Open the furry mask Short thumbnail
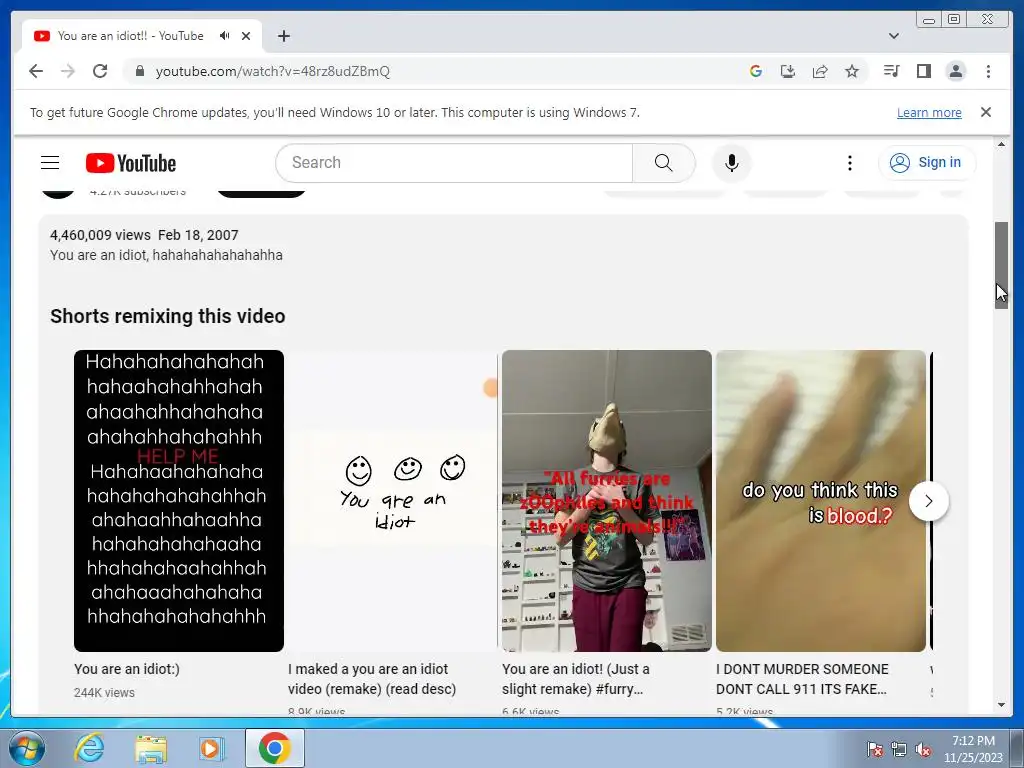This screenshot has height=768, width=1024. point(607,501)
